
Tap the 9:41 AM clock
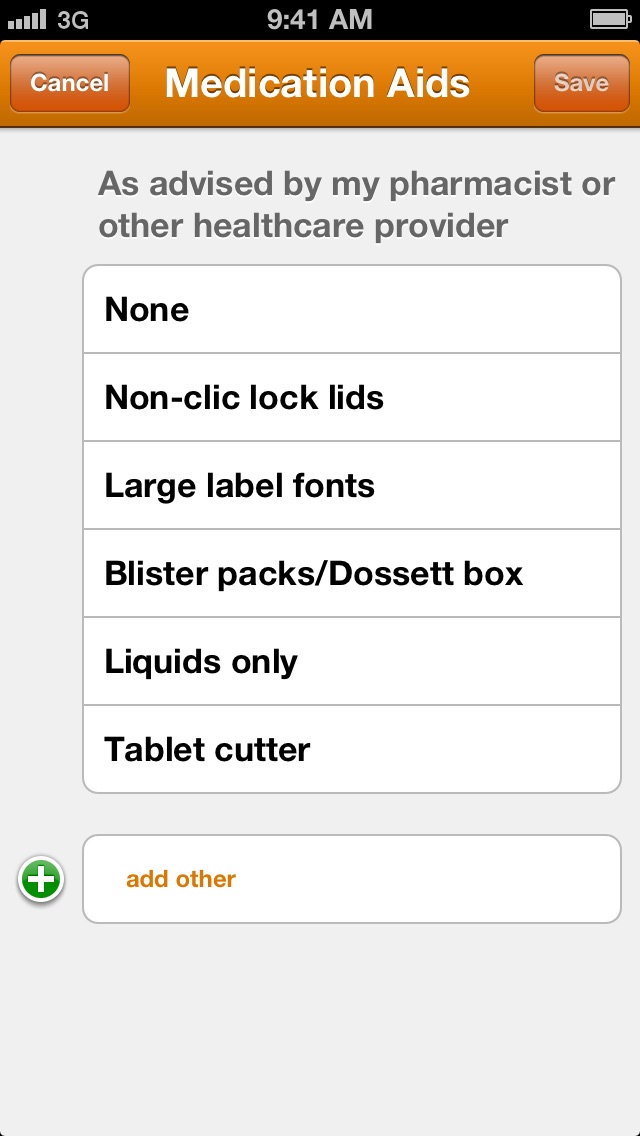(319, 19)
